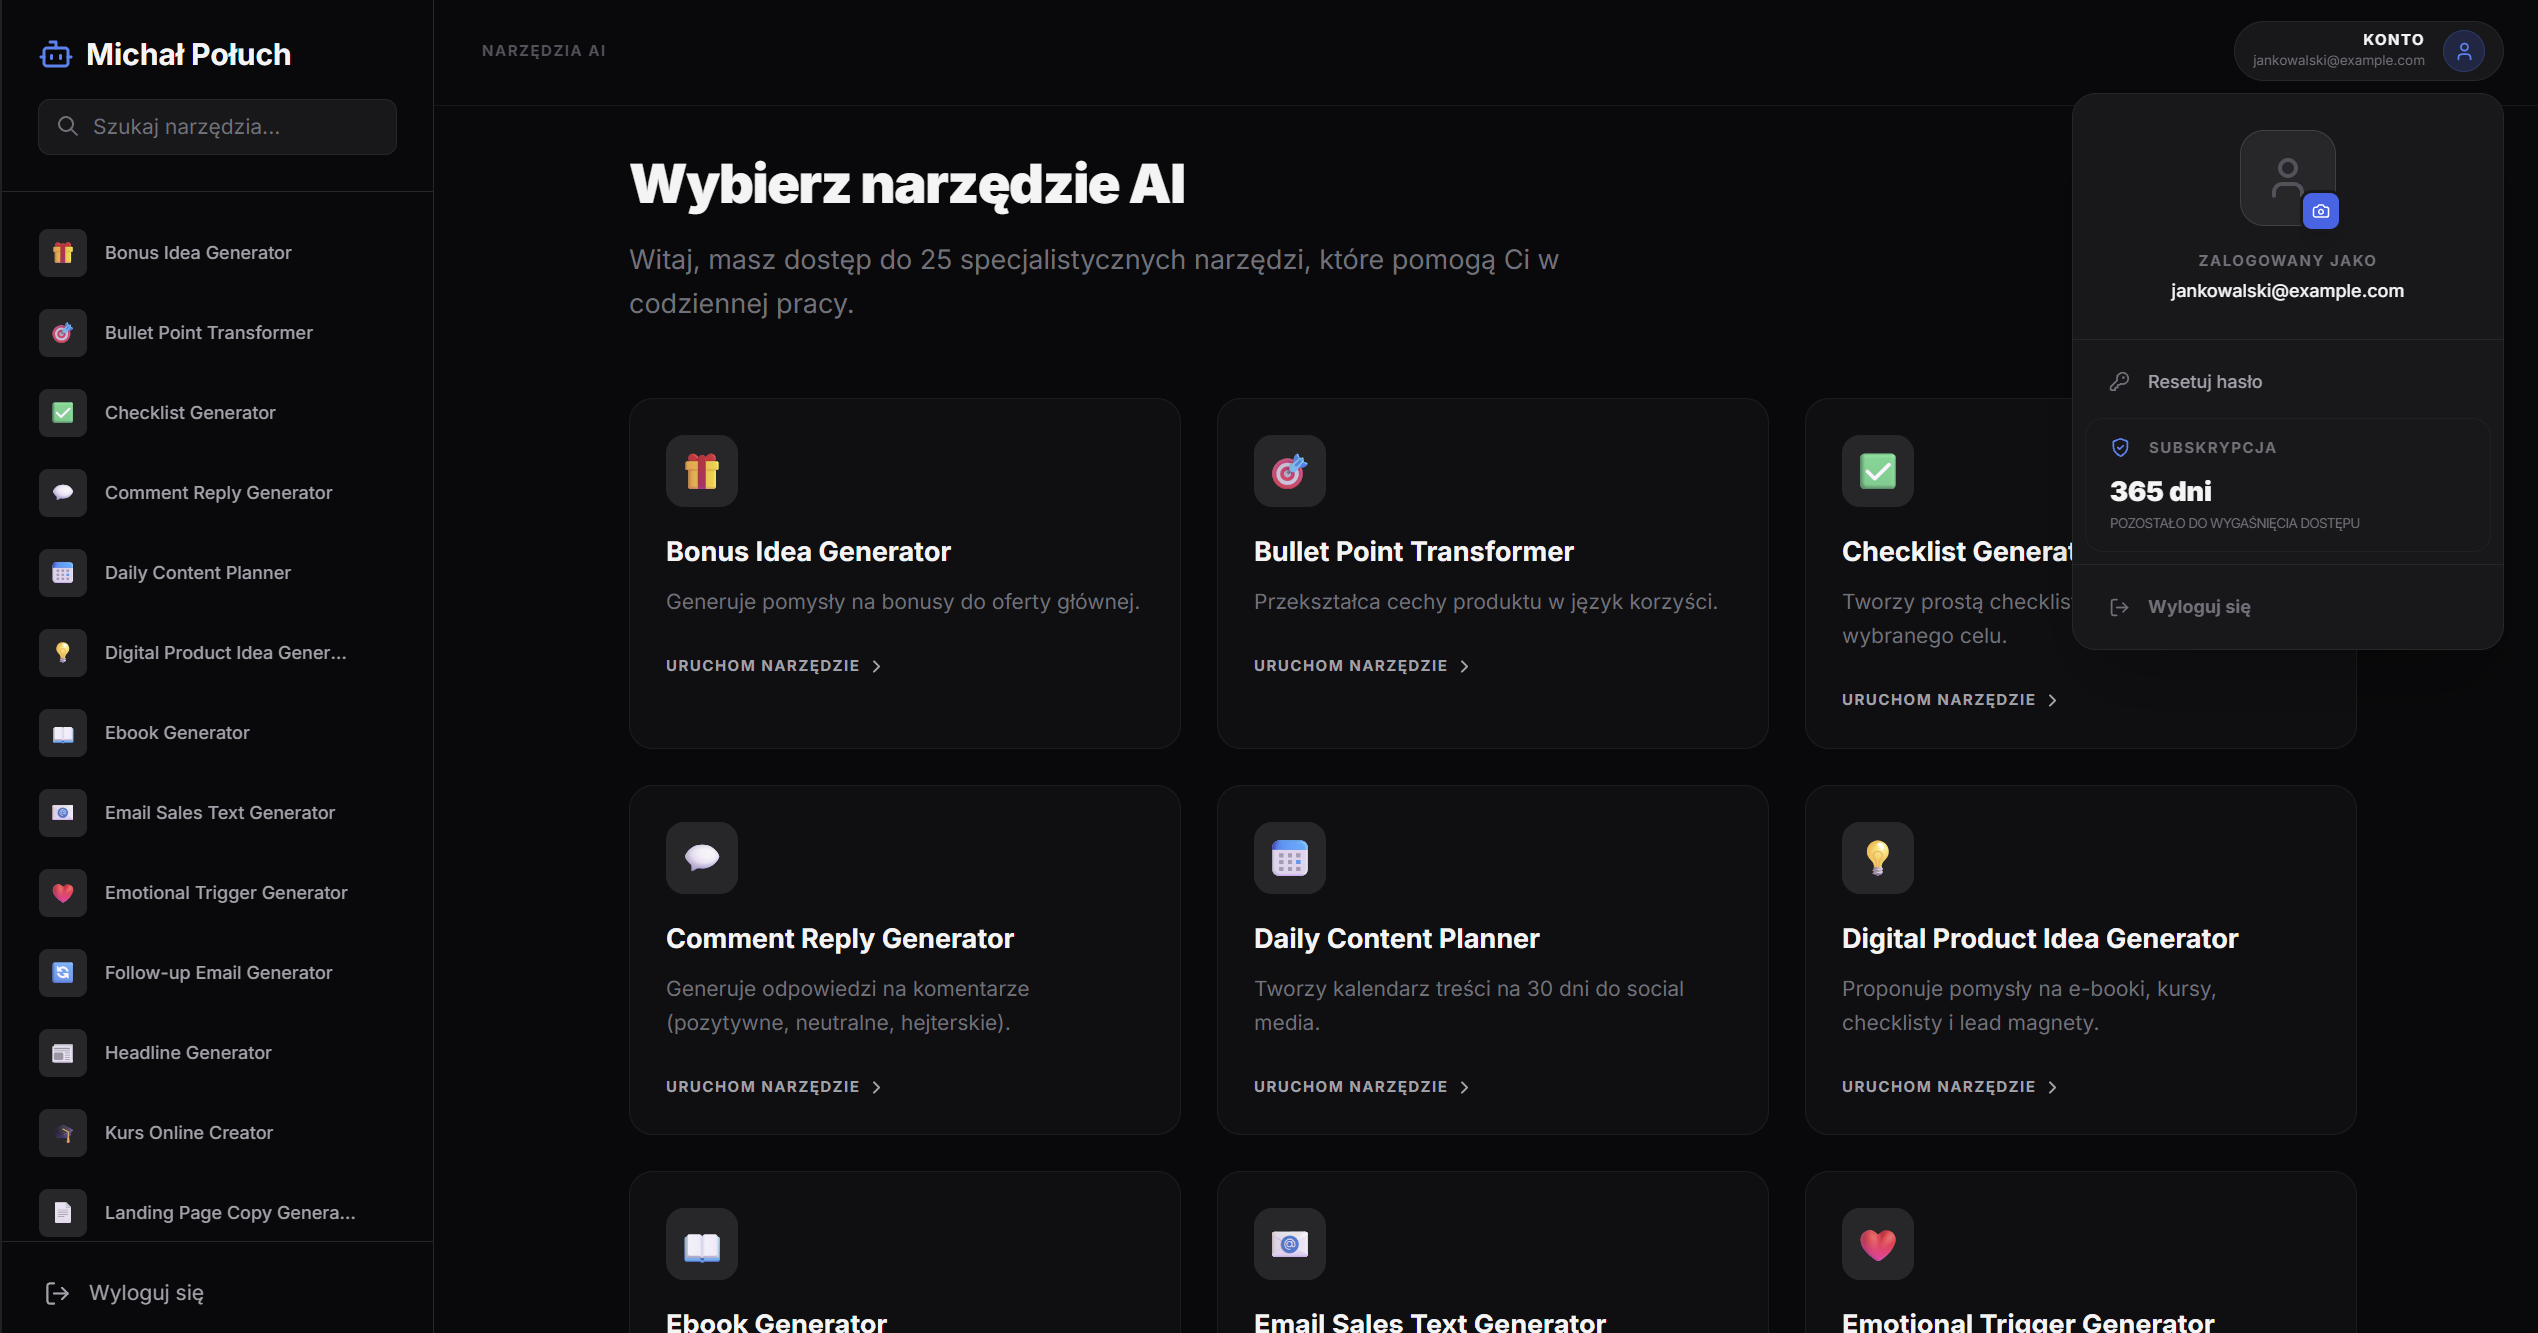Screen dimensions: 2538x1333
Task: Click the camera icon on profile avatar
Action: point(2320,211)
